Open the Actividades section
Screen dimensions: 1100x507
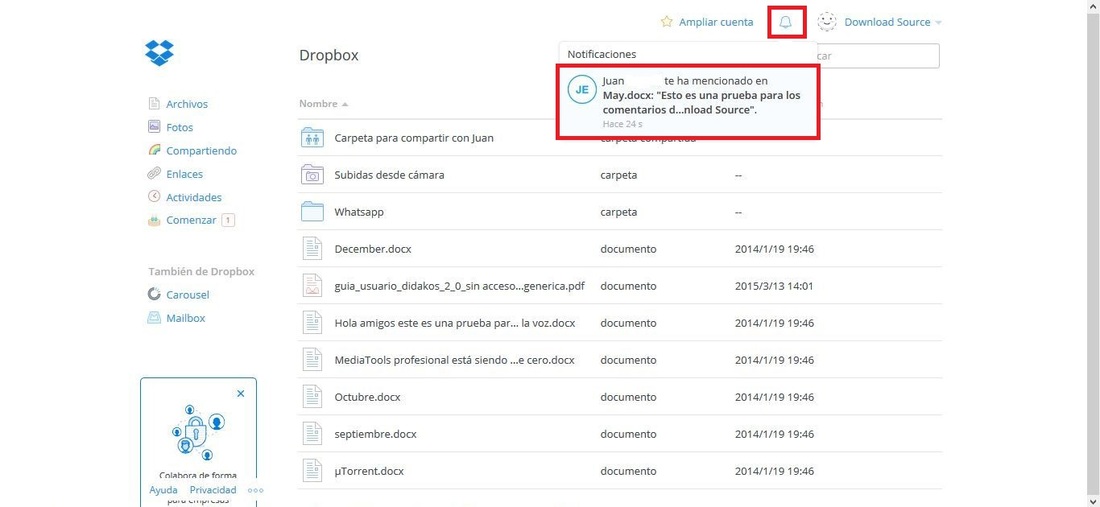pyautogui.click(x=194, y=197)
